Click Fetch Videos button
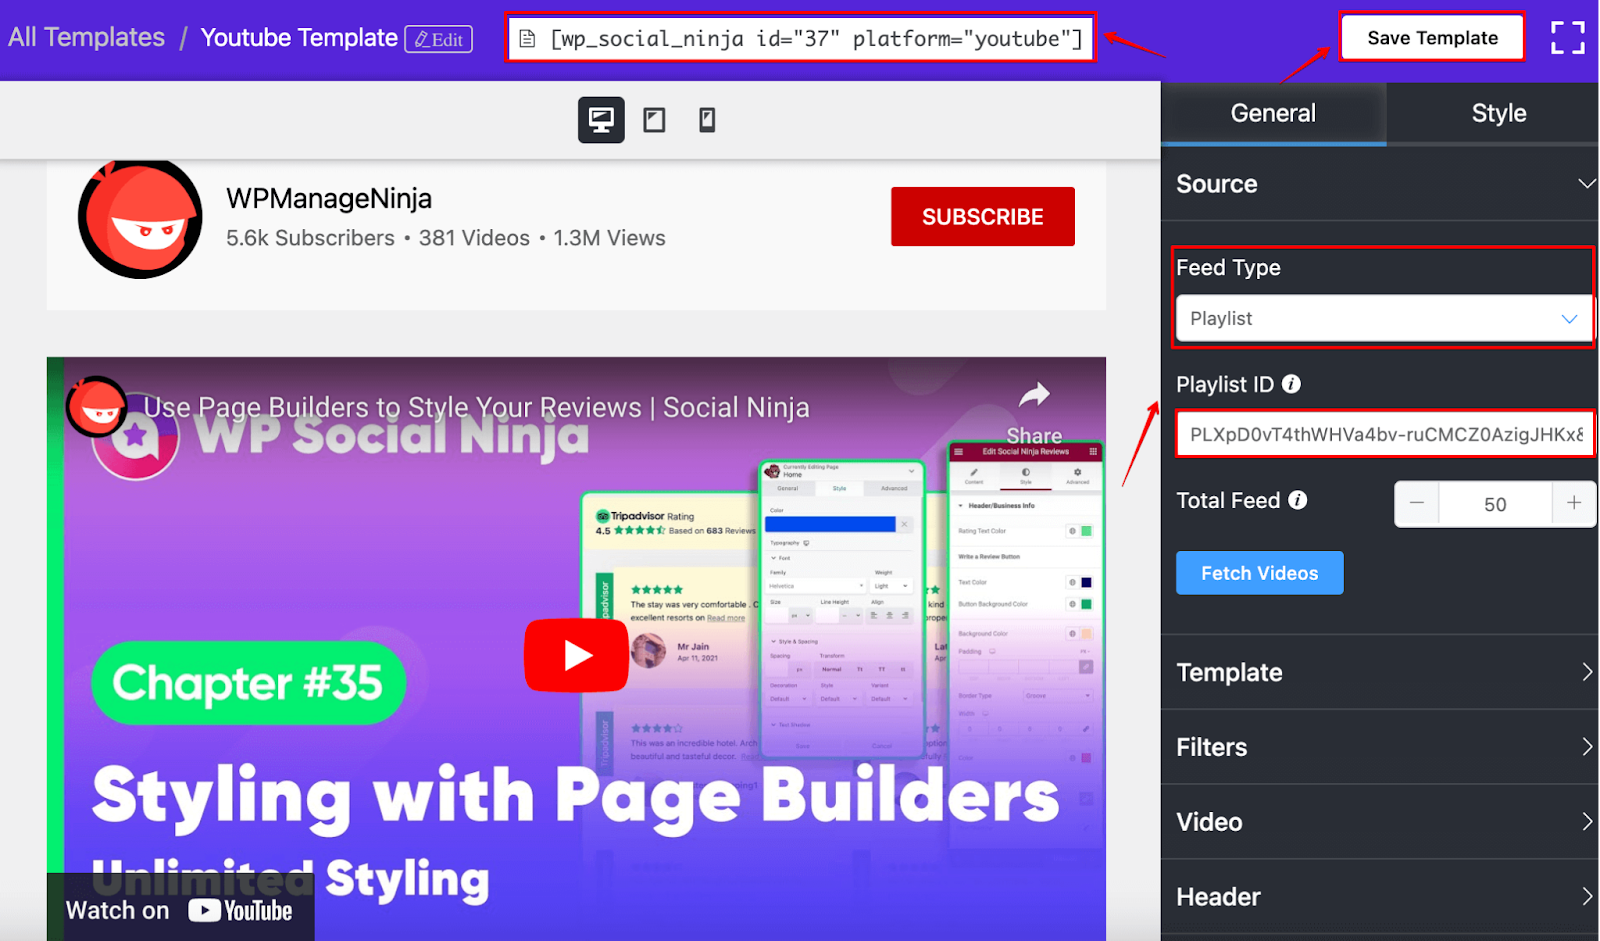Image resolution: width=1600 pixels, height=941 pixels. (1259, 573)
